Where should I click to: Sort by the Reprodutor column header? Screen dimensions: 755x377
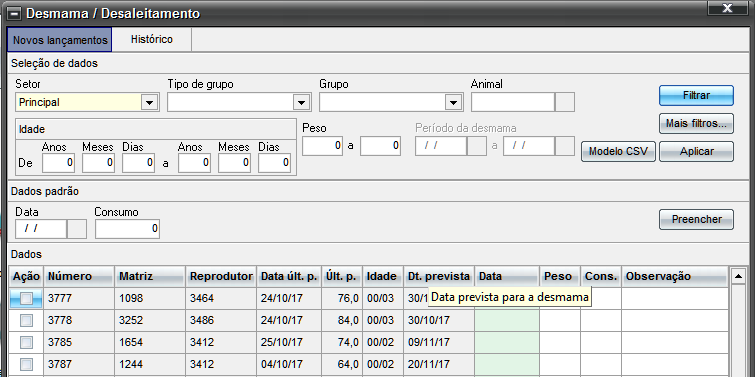point(221,276)
